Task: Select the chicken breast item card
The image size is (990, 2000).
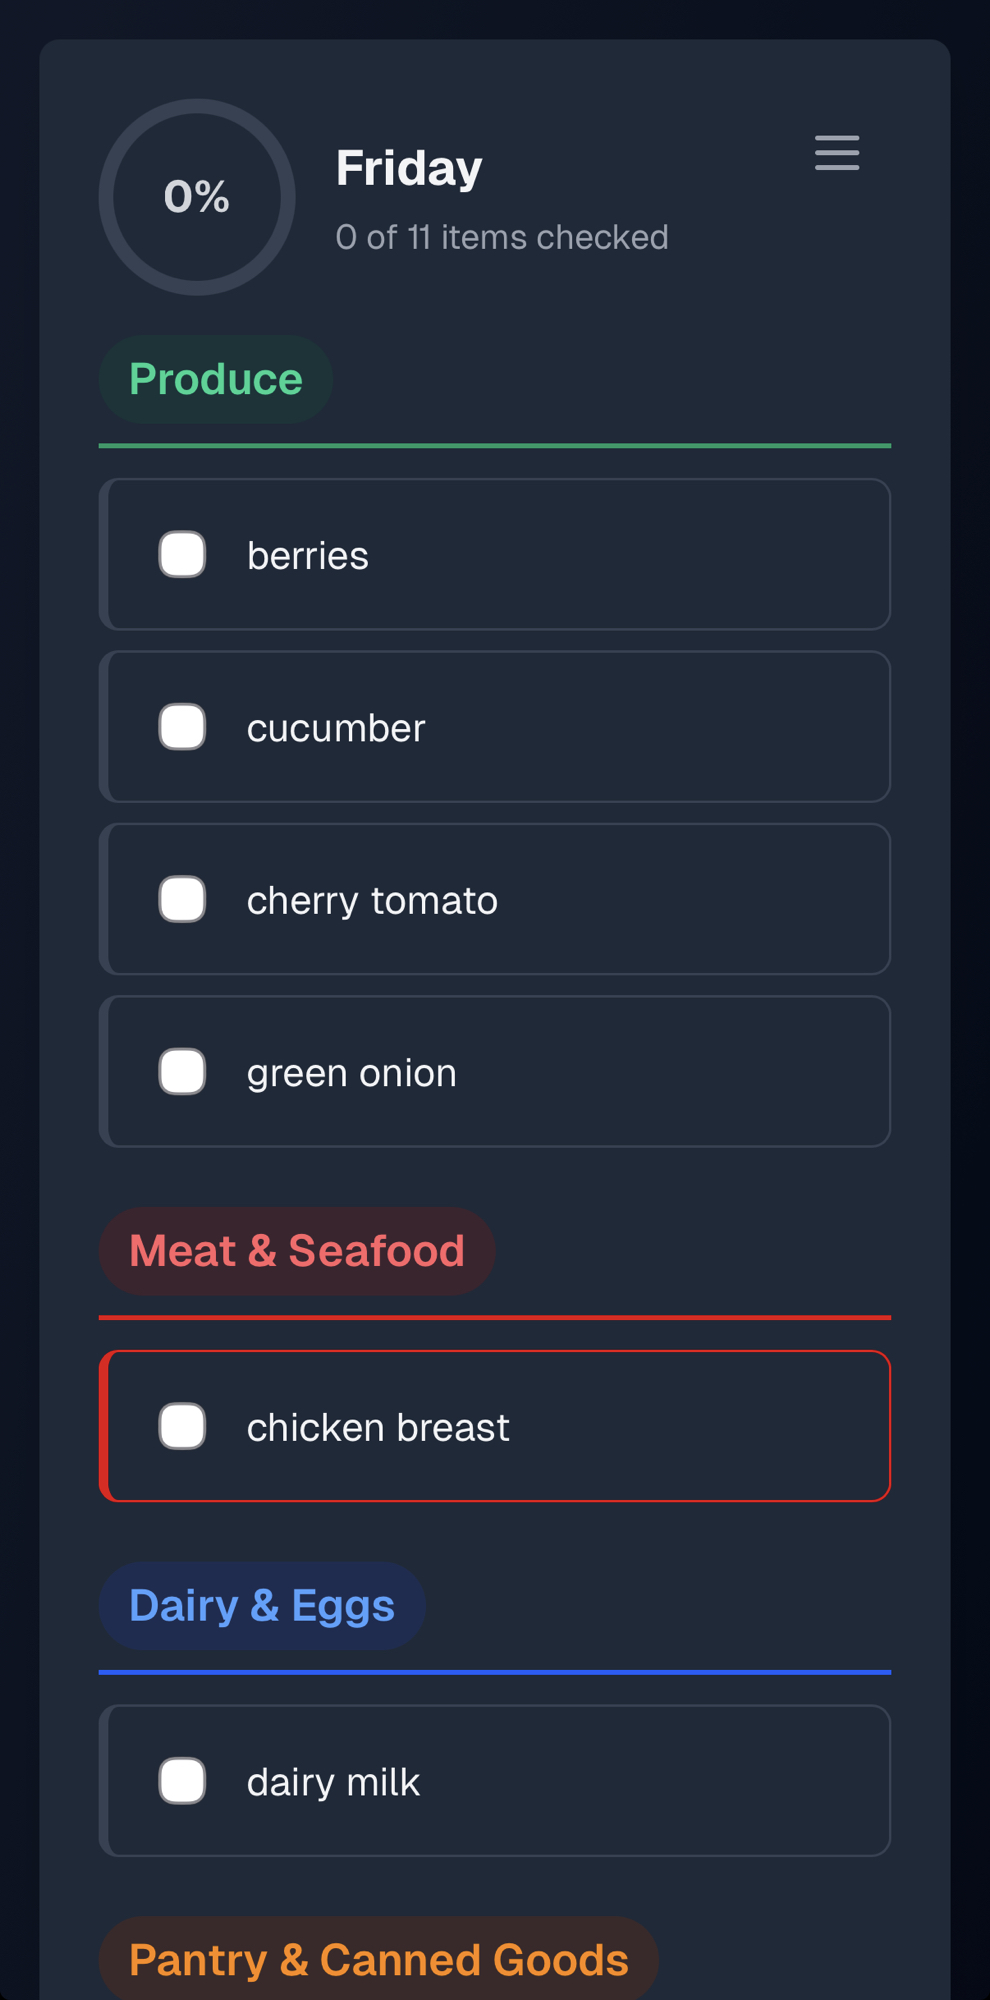Action: tap(650, 1426)
